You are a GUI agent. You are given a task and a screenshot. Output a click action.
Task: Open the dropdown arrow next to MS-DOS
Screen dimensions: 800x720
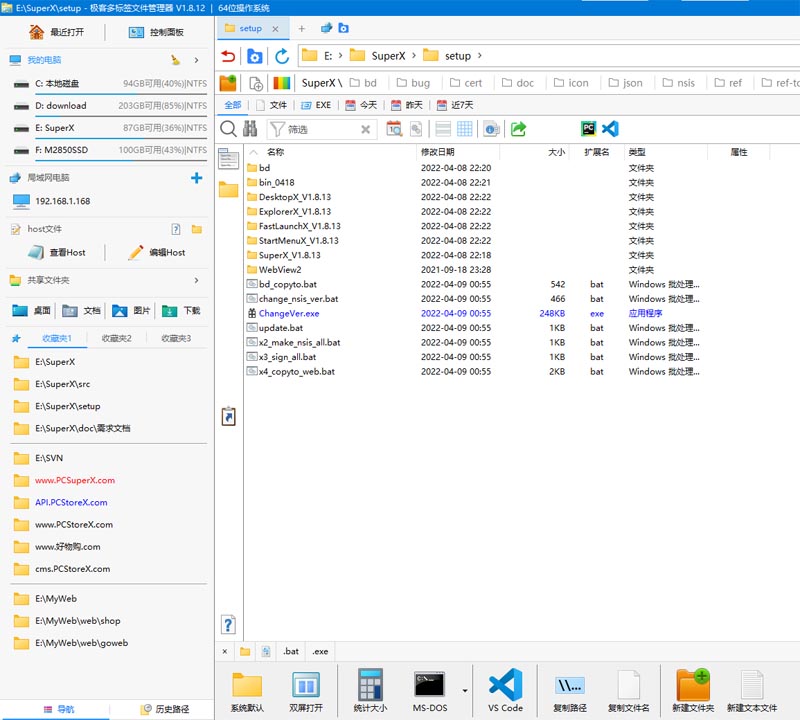pyautogui.click(x=465, y=690)
